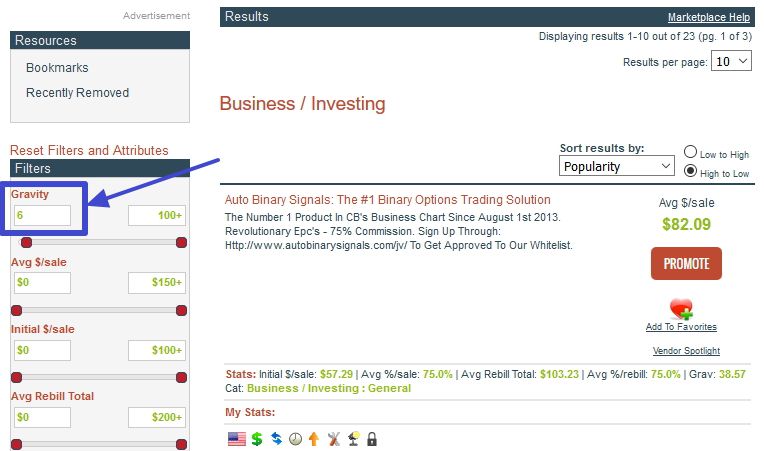This screenshot has height=451, width=764.
Task: Click the blue recurring arrows icon
Action: [276, 439]
